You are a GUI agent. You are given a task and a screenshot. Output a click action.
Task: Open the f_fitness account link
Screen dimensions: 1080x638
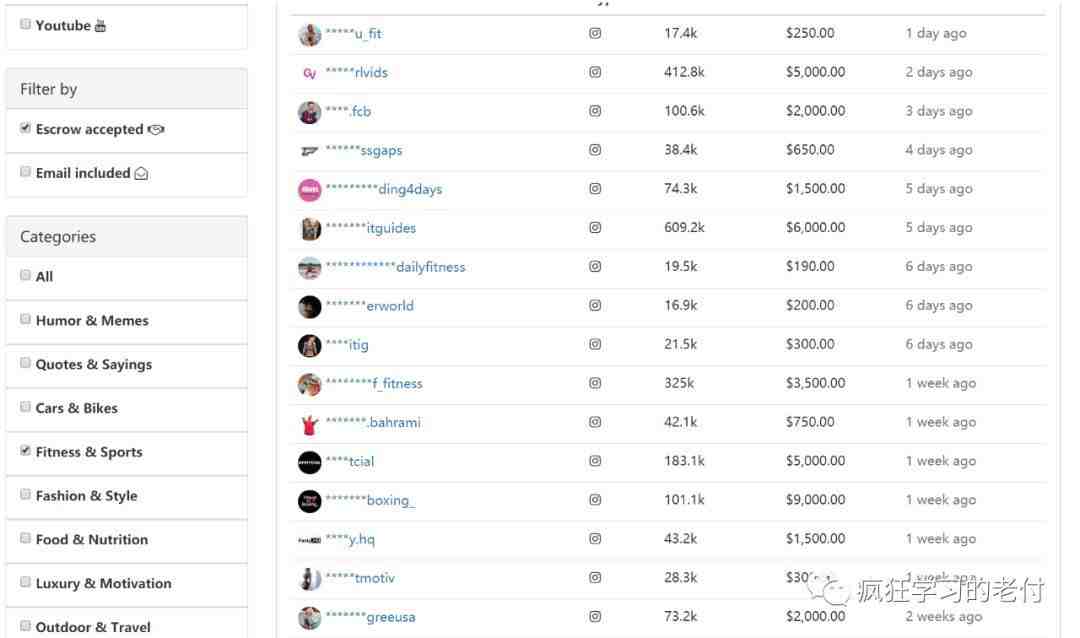374,383
